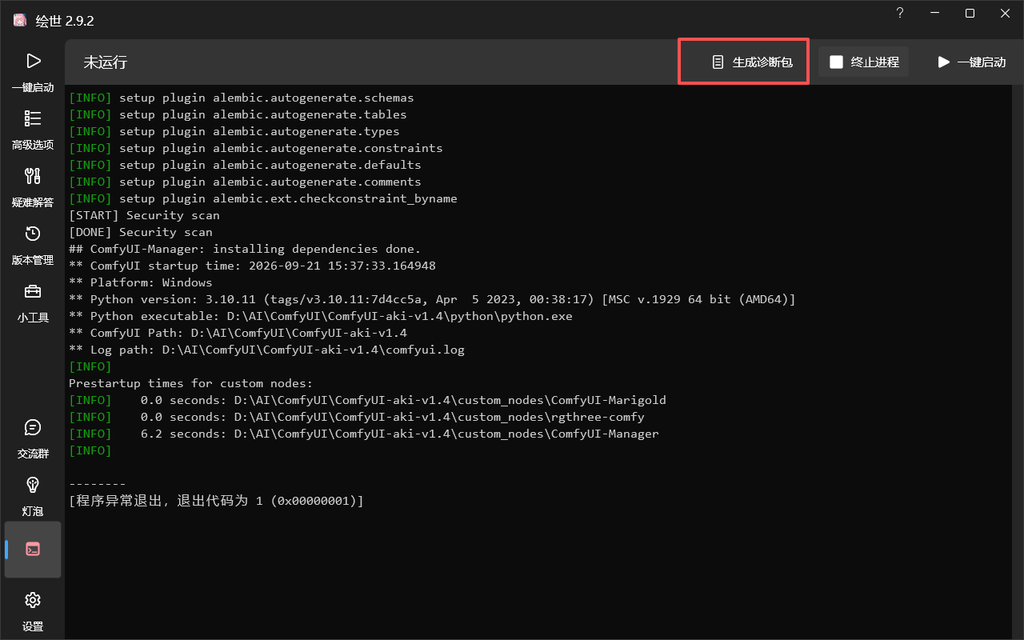Click the "installing dependencies done" line
This screenshot has width=1024, height=640.
click(x=245, y=249)
